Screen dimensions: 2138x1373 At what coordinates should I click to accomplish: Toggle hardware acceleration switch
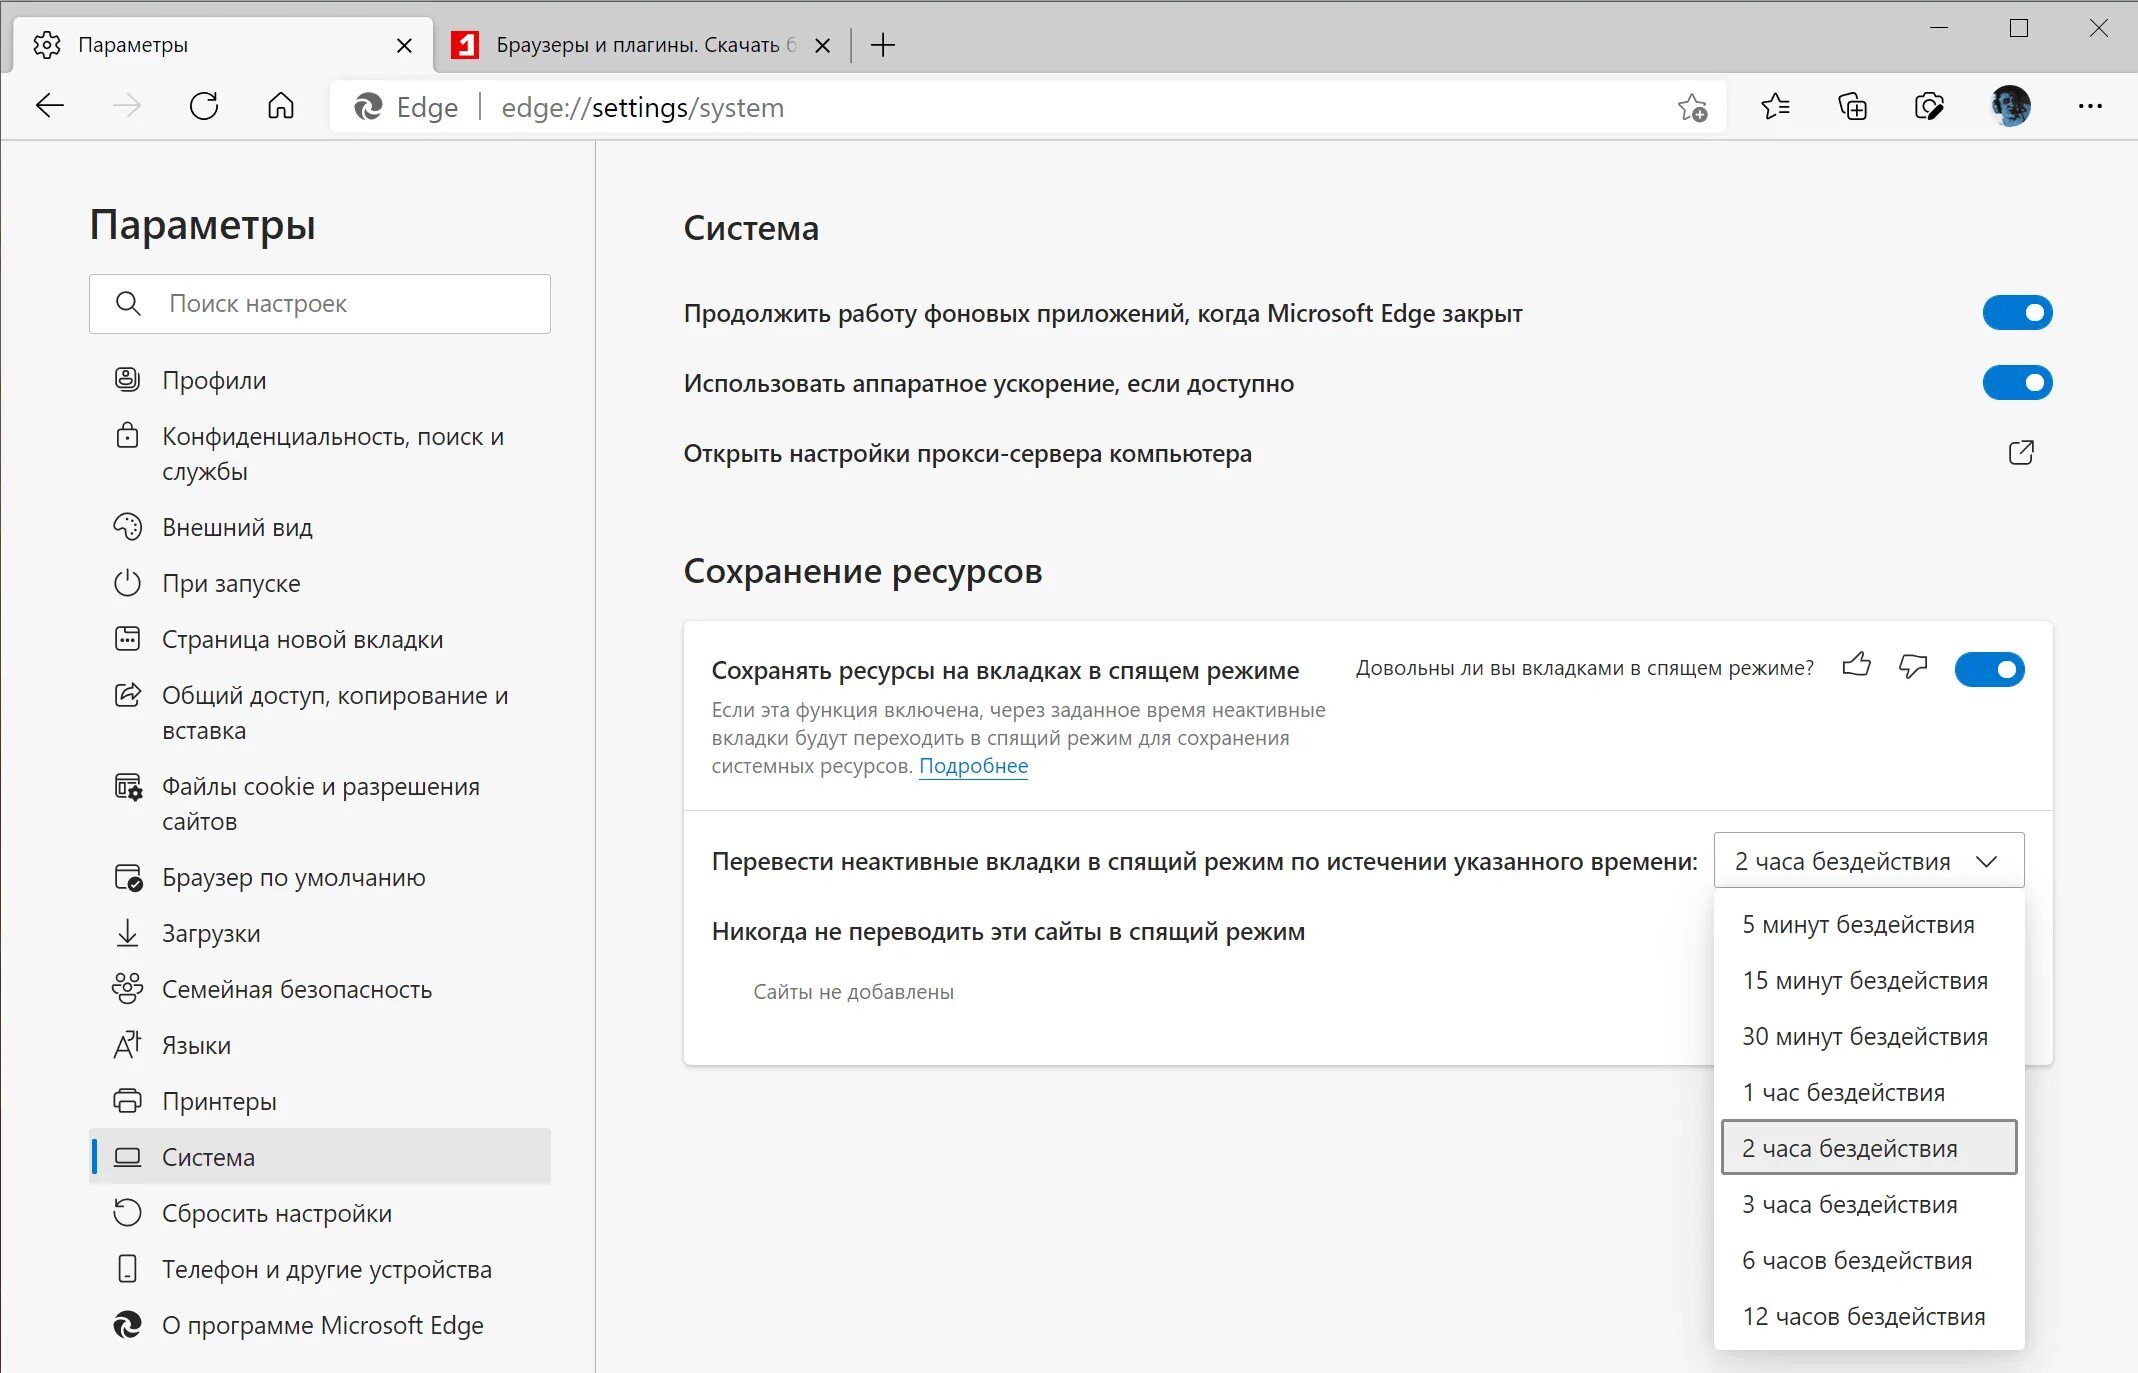tap(2017, 383)
